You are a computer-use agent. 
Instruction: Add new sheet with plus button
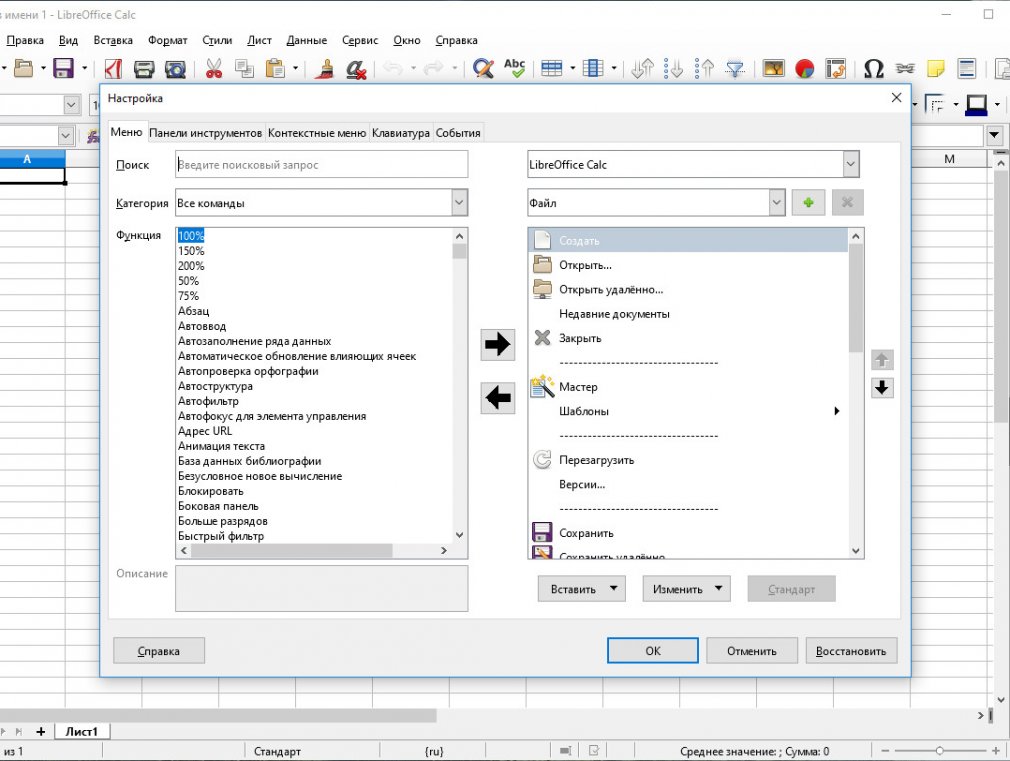point(41,731)
